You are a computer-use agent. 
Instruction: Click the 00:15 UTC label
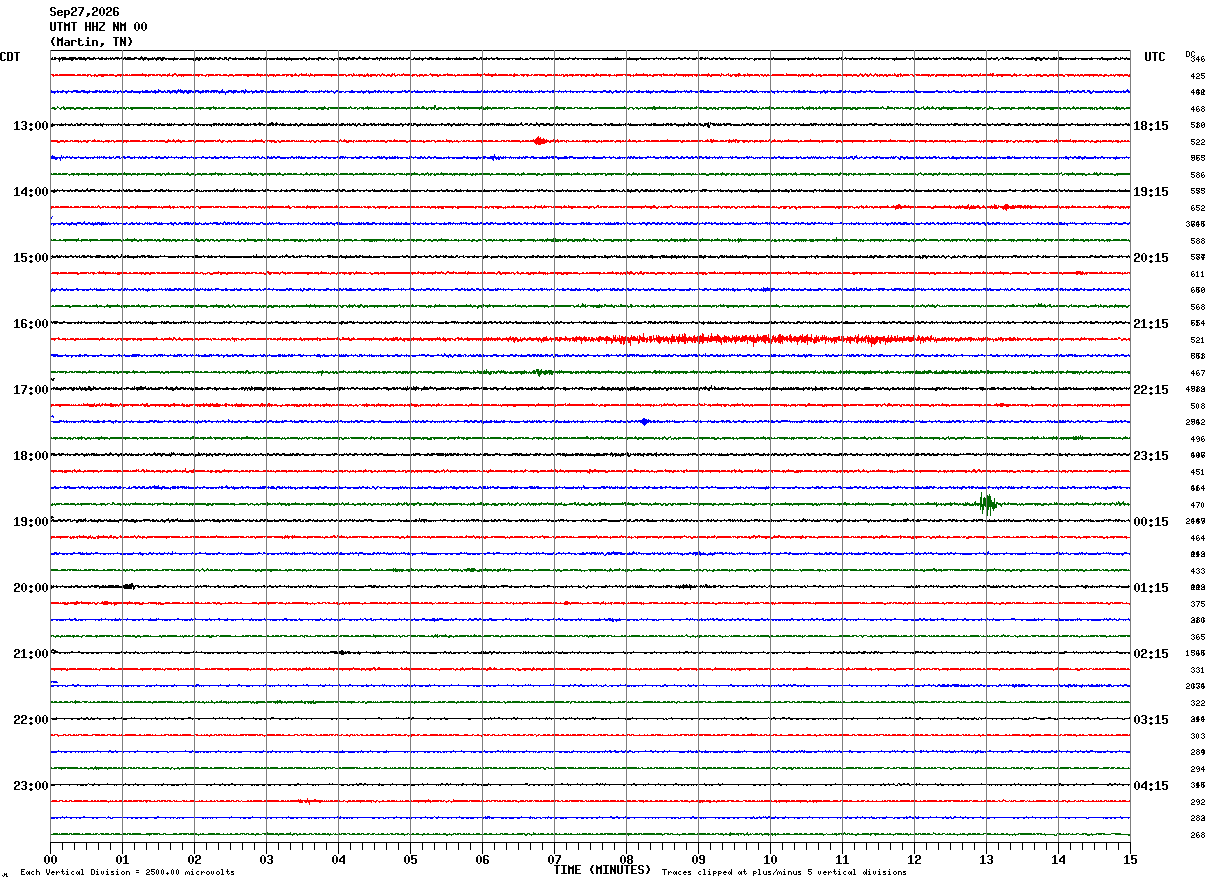(x=1151, y=522)
